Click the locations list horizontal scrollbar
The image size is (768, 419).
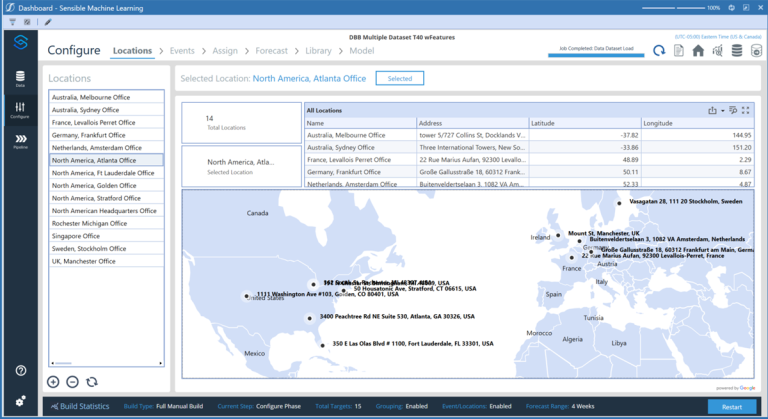click(106, 363)
